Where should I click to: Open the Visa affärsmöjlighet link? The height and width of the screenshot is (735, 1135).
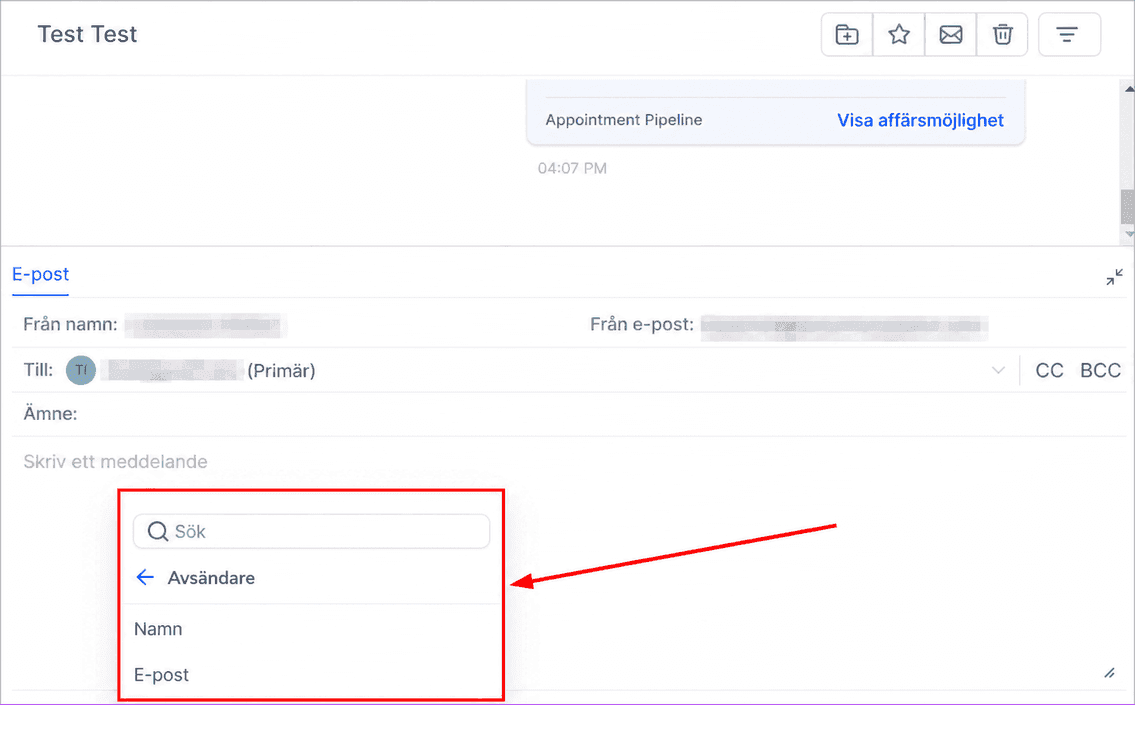(x=920, y=120)
